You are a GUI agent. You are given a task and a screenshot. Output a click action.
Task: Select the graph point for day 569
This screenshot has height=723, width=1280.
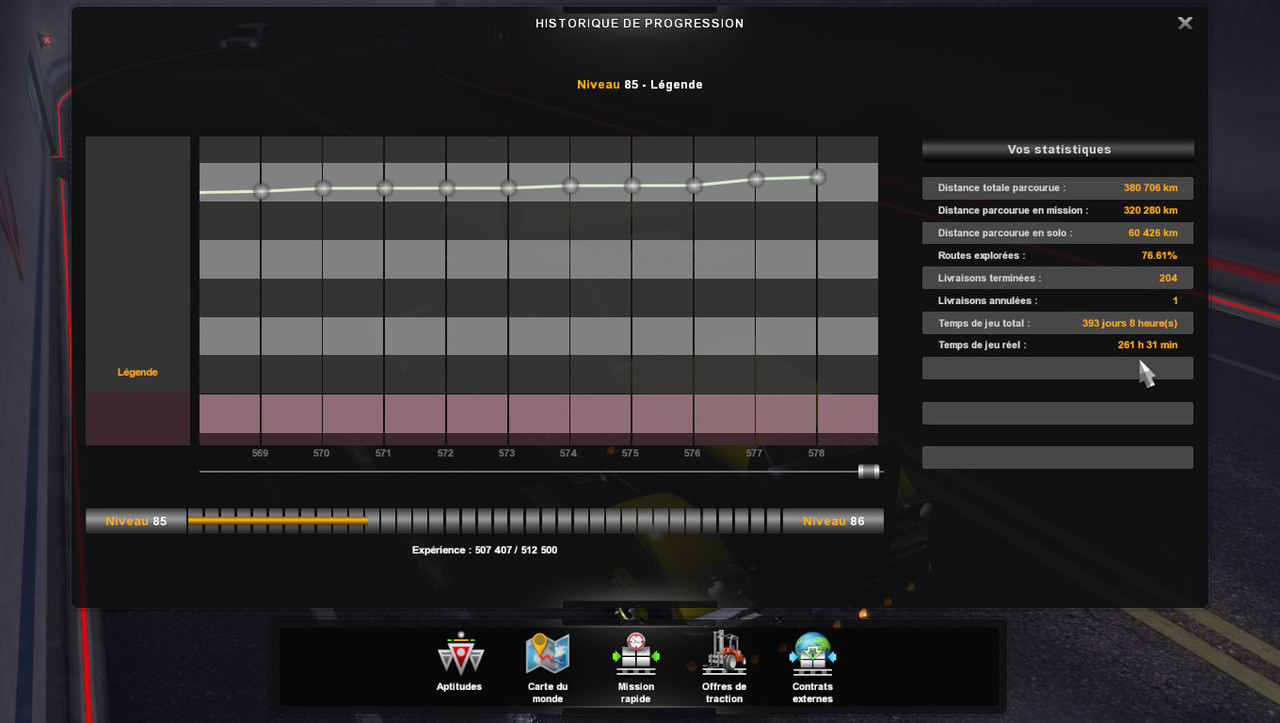click(261, 191)
